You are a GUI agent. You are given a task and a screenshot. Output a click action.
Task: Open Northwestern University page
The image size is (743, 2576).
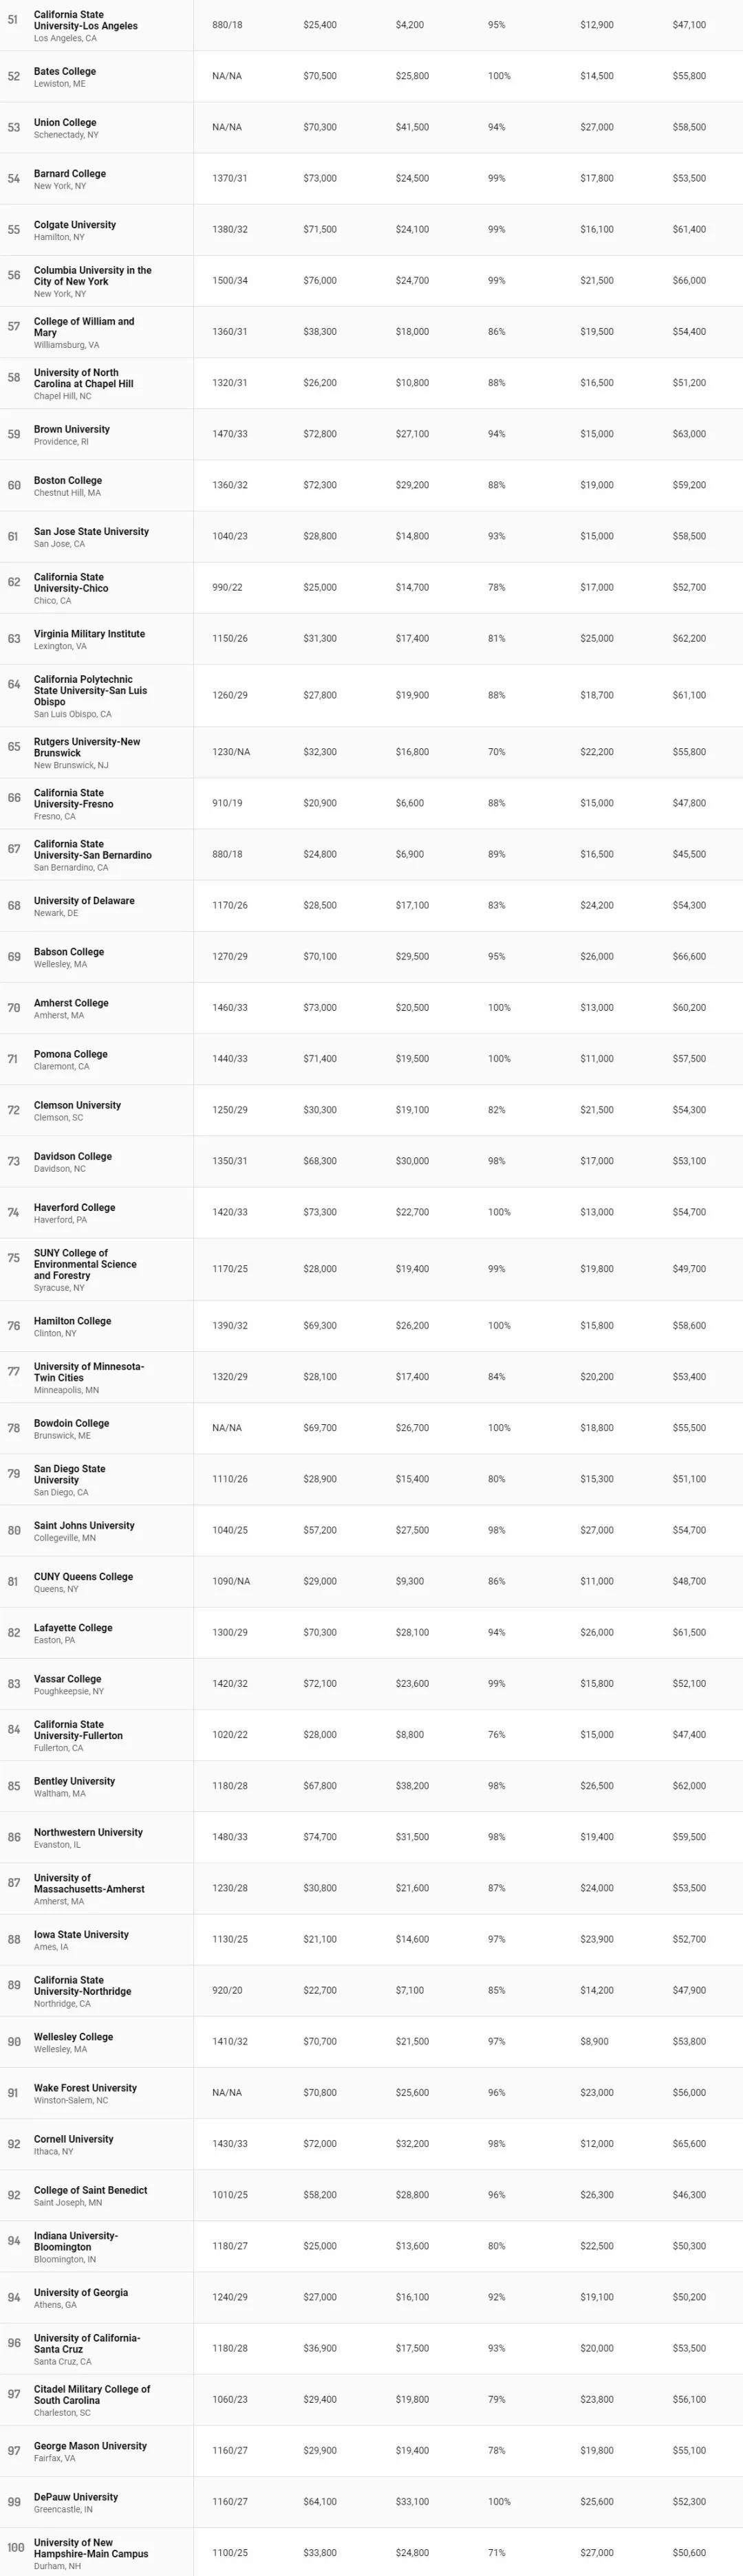coord(88,1832)
